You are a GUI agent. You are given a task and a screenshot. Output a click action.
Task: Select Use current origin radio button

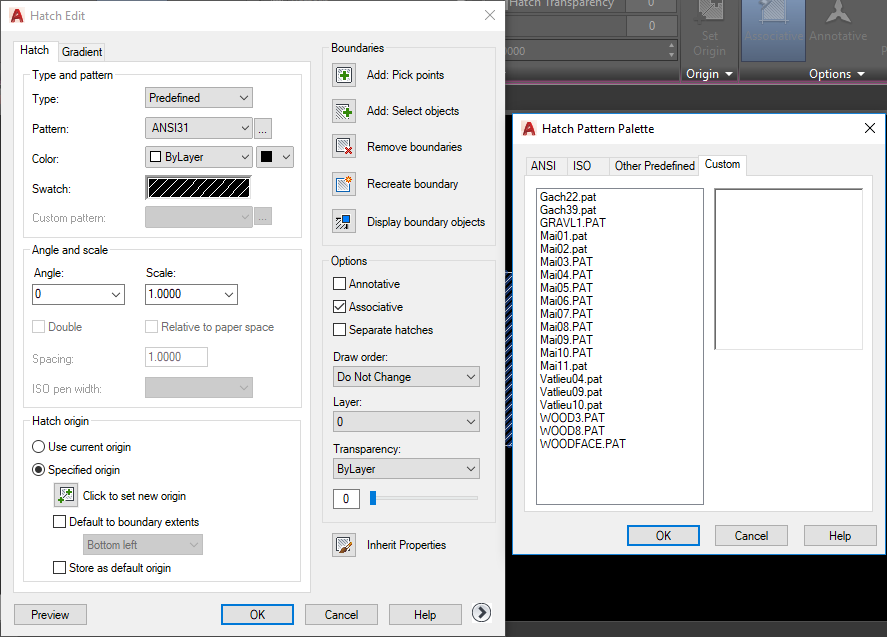click(x=38, y=447)
